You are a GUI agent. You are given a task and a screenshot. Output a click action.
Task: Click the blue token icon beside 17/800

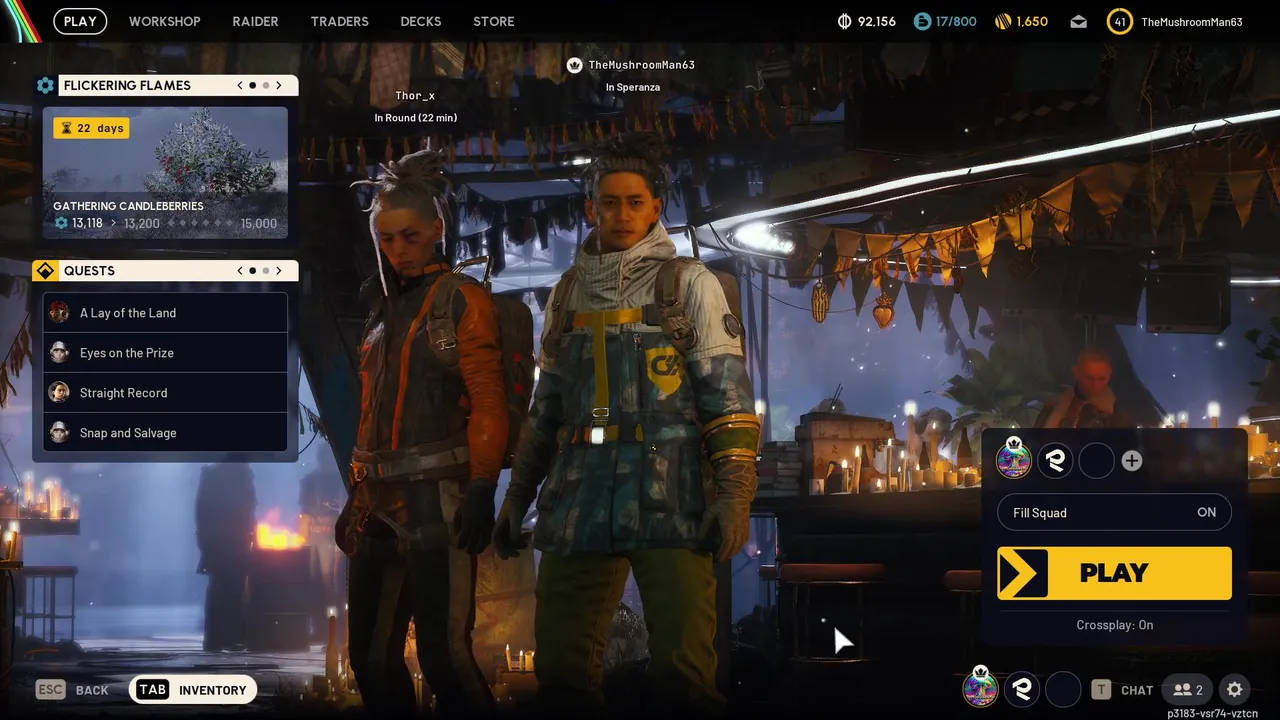click(x=922, y=21)
